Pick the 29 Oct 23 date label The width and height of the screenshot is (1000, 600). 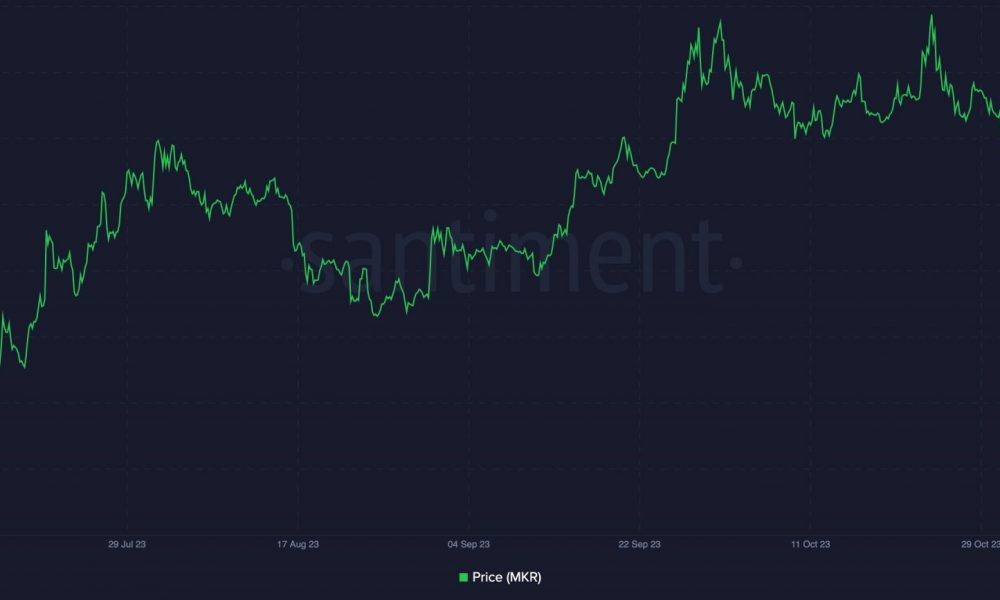click(x=981, y=544)
